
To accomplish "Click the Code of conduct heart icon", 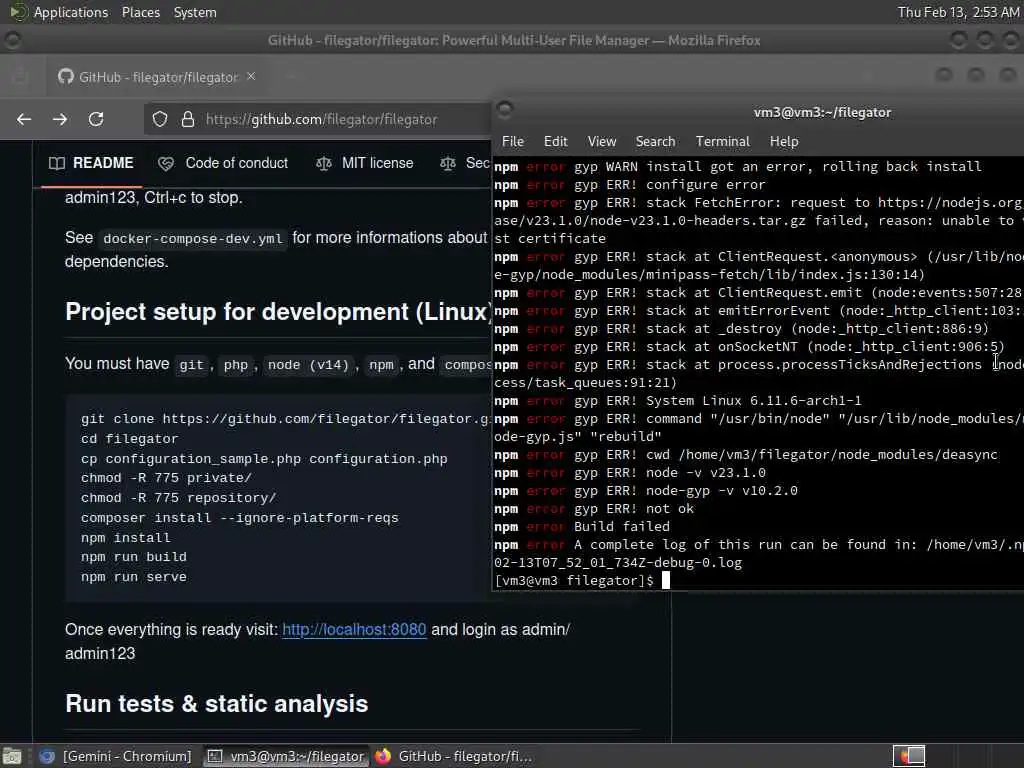I will click(x=166, y=163).
